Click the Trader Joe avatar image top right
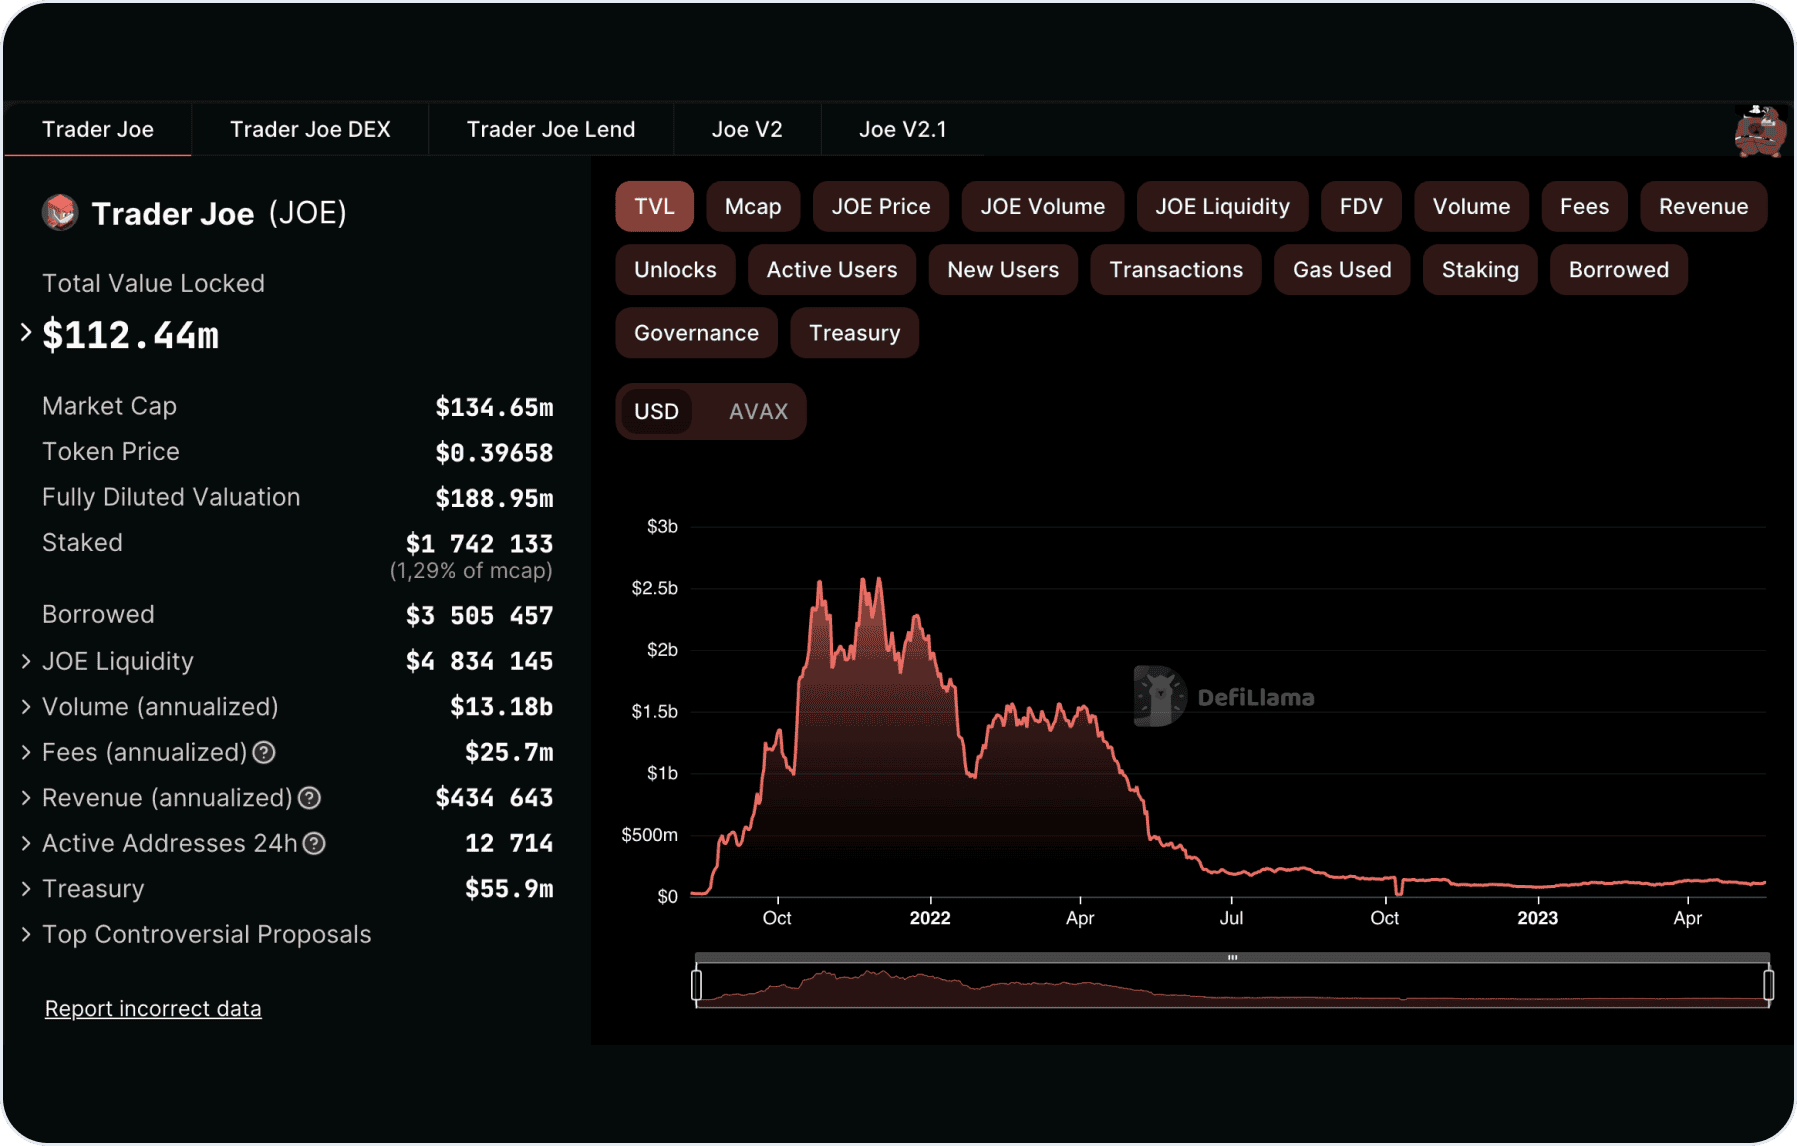The width and height of the screenshot is (1797, 1146). (x=1760, y=130)
